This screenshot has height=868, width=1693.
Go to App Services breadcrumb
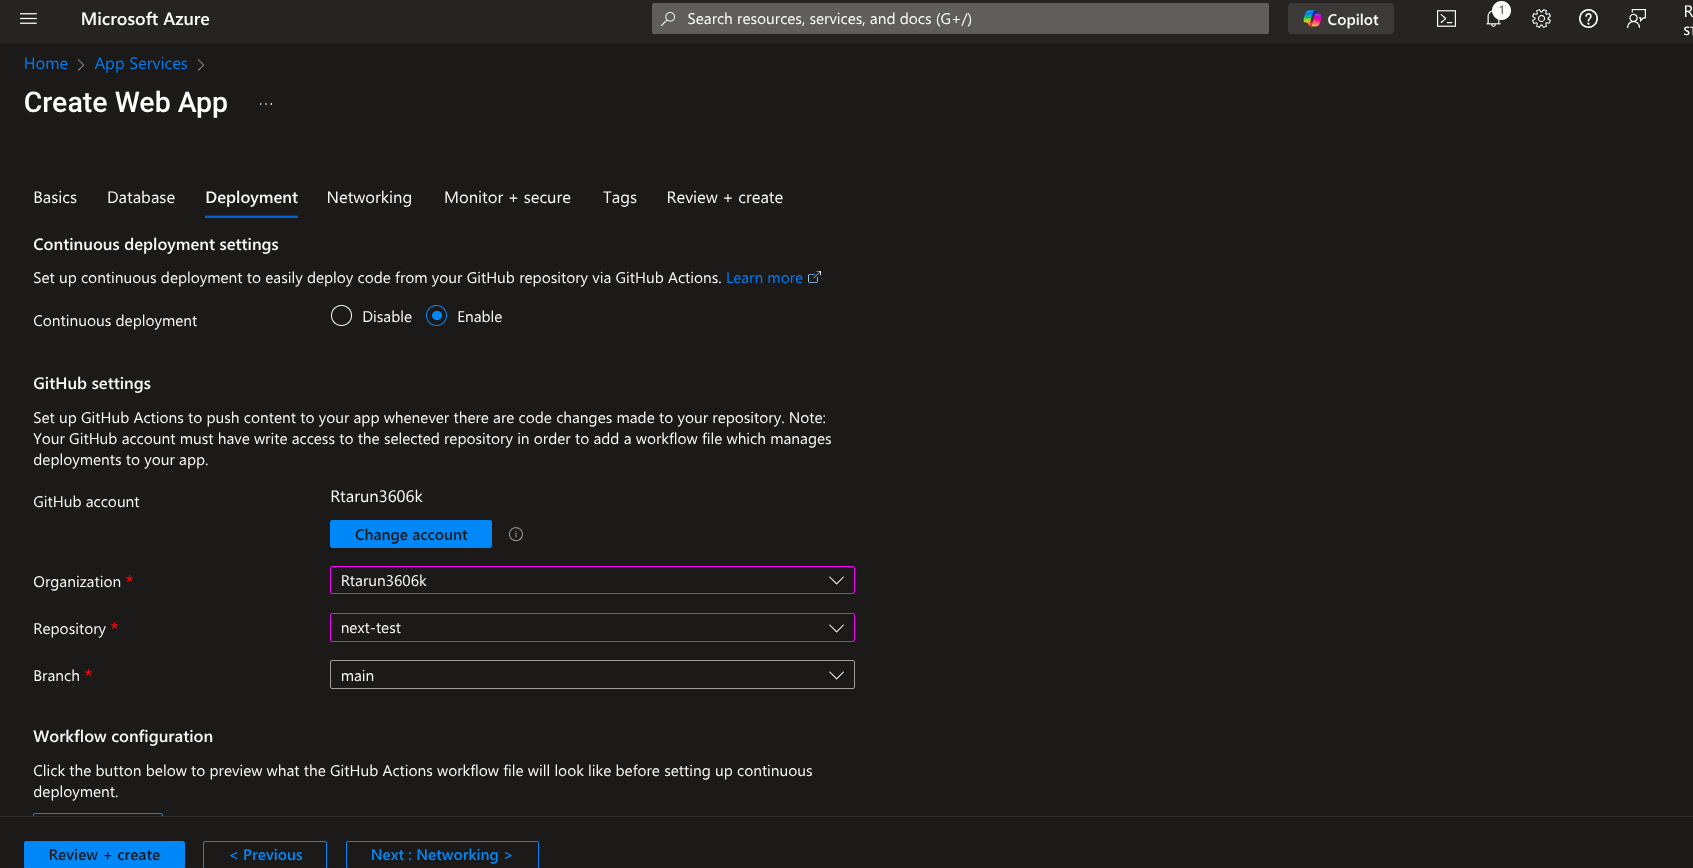pos(141,64)
